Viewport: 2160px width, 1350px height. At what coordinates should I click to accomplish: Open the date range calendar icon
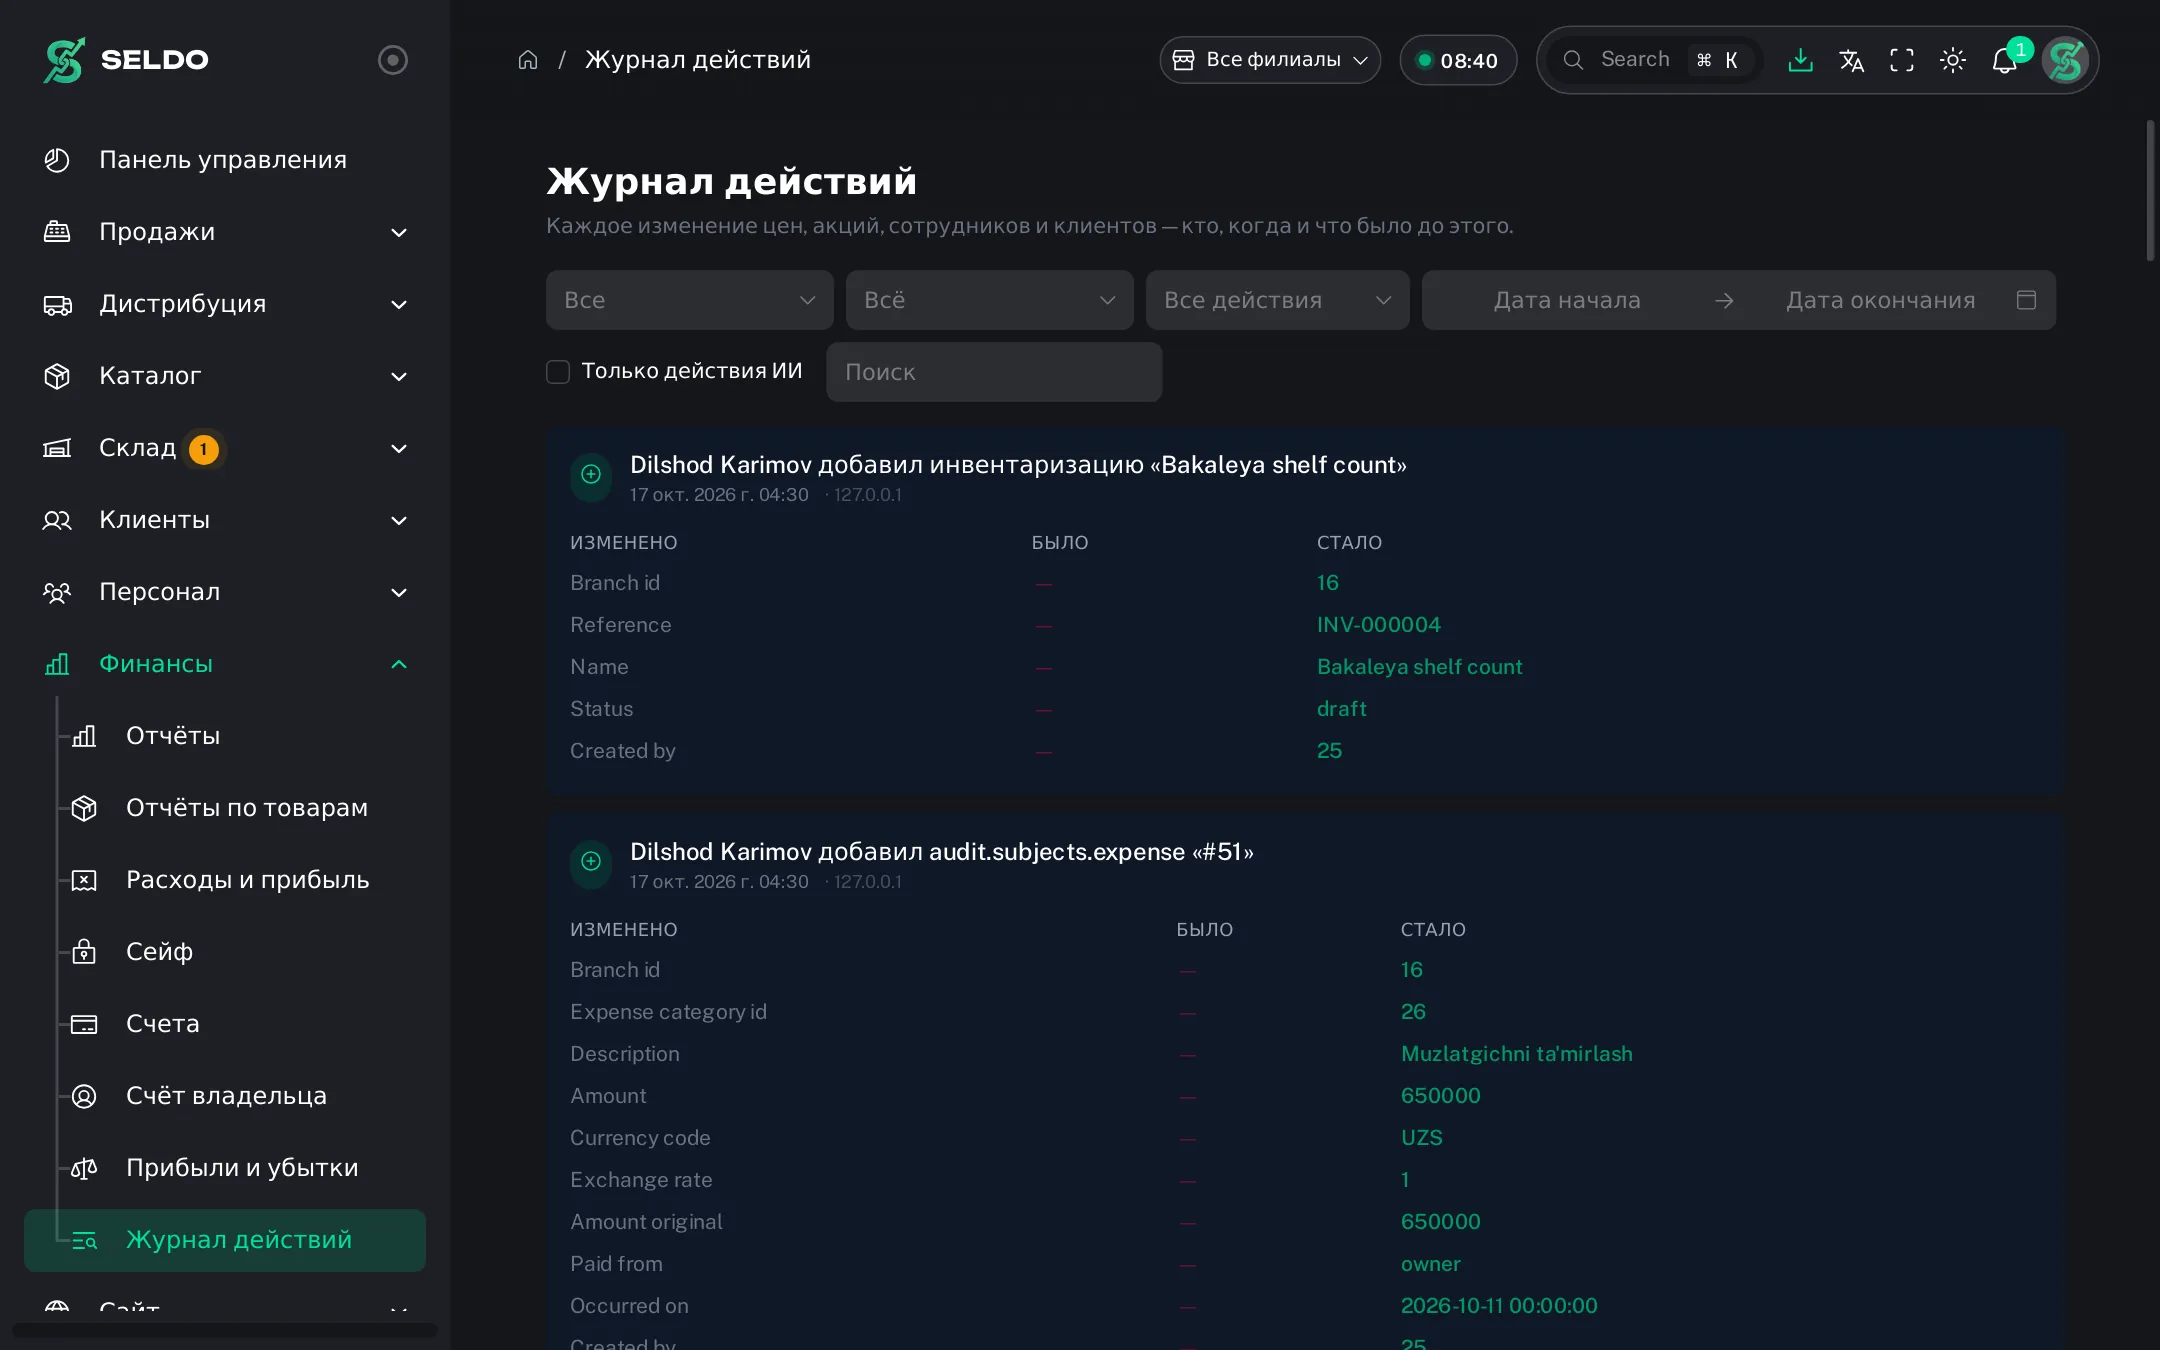click(2026, 300)
